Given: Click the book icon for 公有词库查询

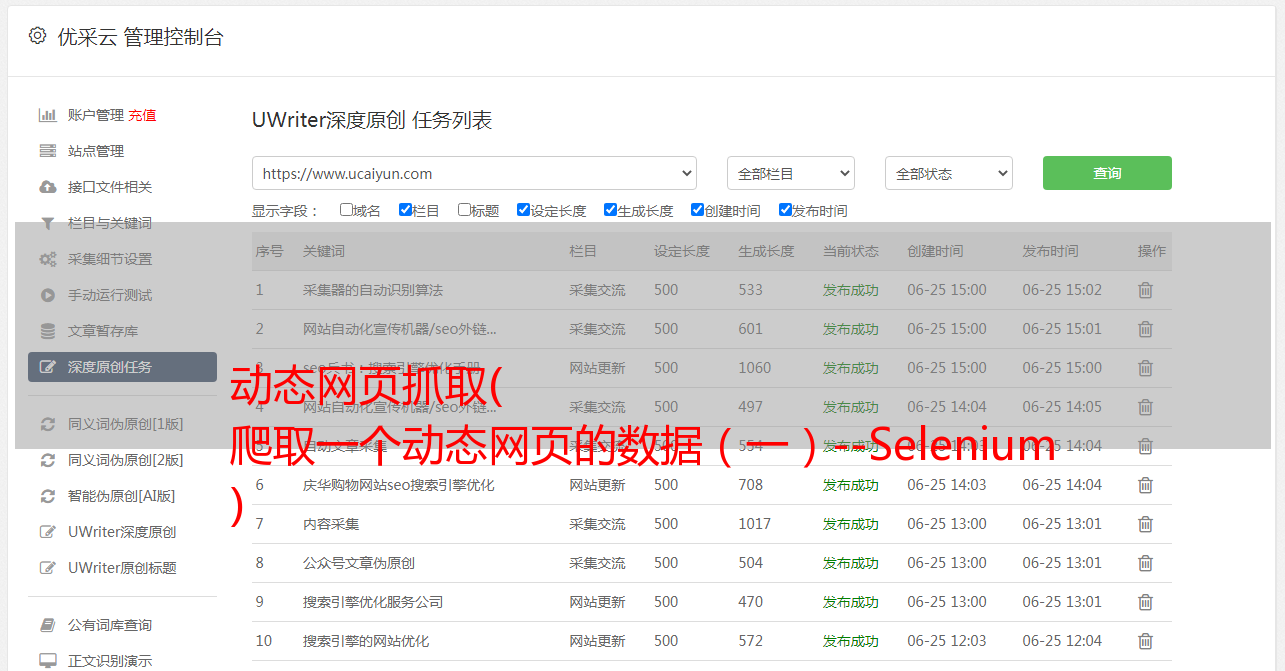Looking at the screenshot, I should pos(47,625).
